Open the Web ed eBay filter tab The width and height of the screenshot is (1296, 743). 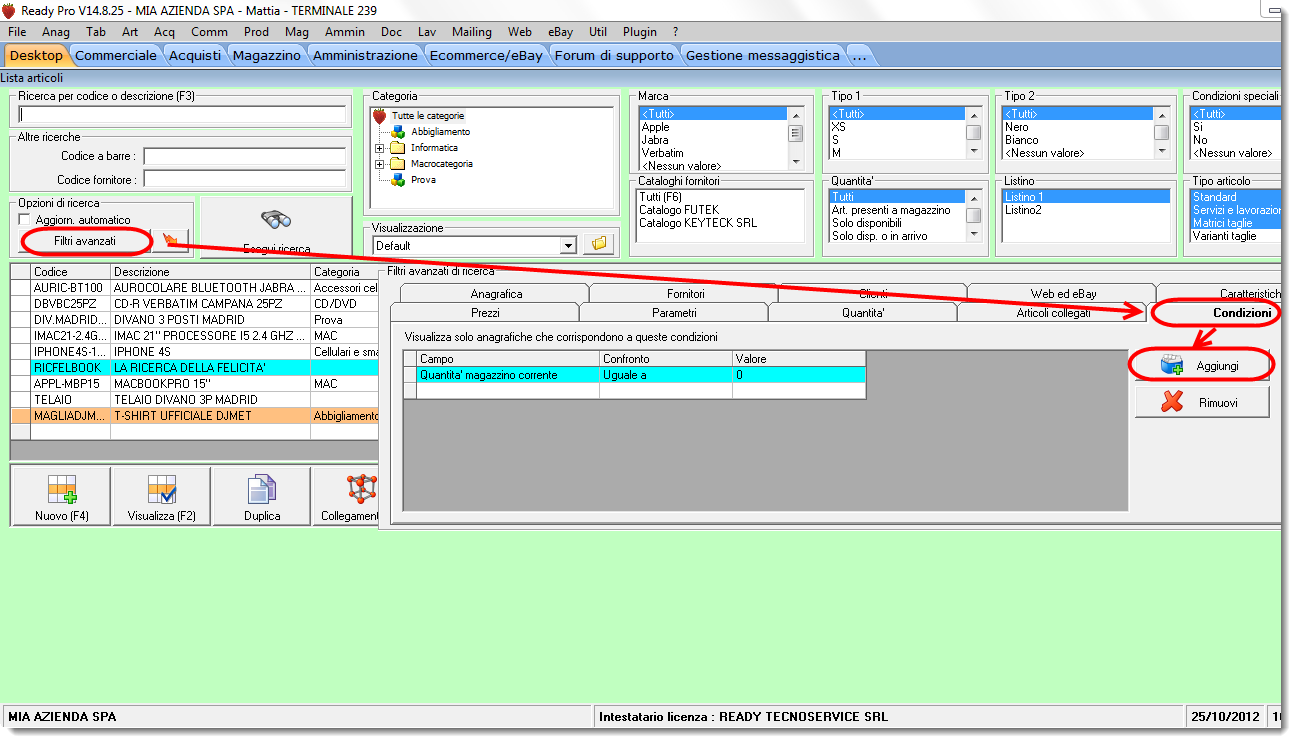click(1064, 294)
